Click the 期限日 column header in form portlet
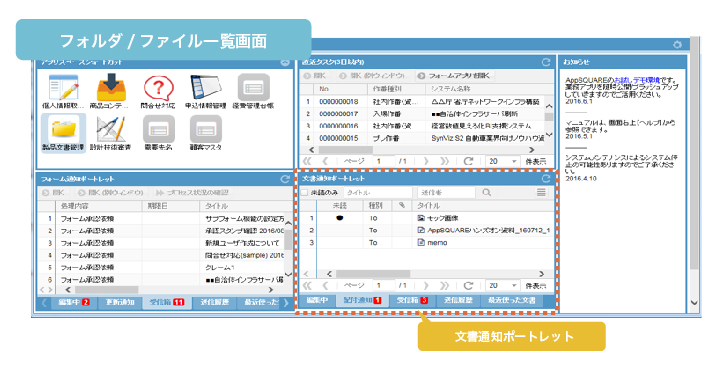The height and width of the screenshot is (380, 720). click(170, 206)
